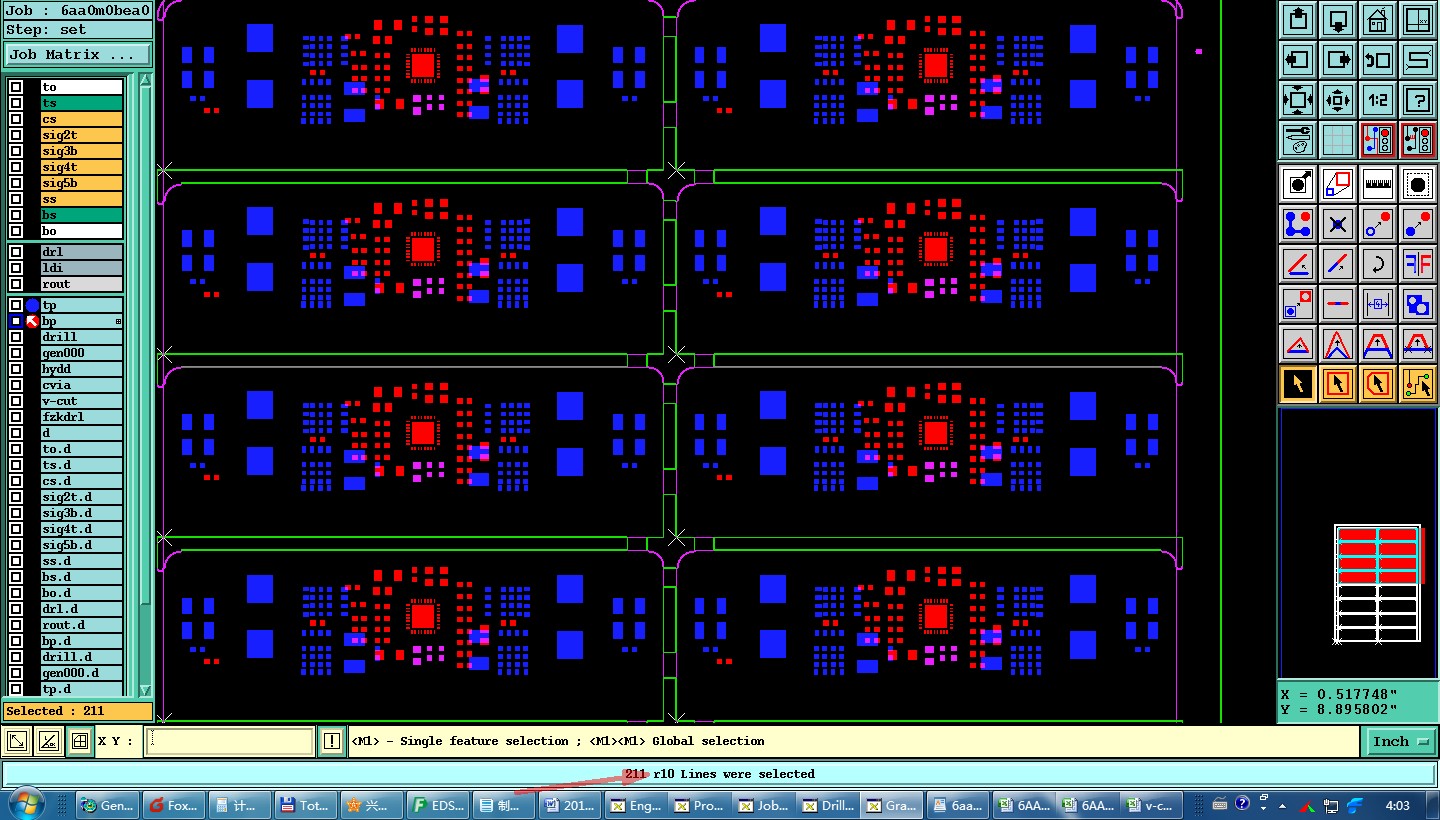
Task: Click the X Y coordinate input field
Action: point(230,741)
